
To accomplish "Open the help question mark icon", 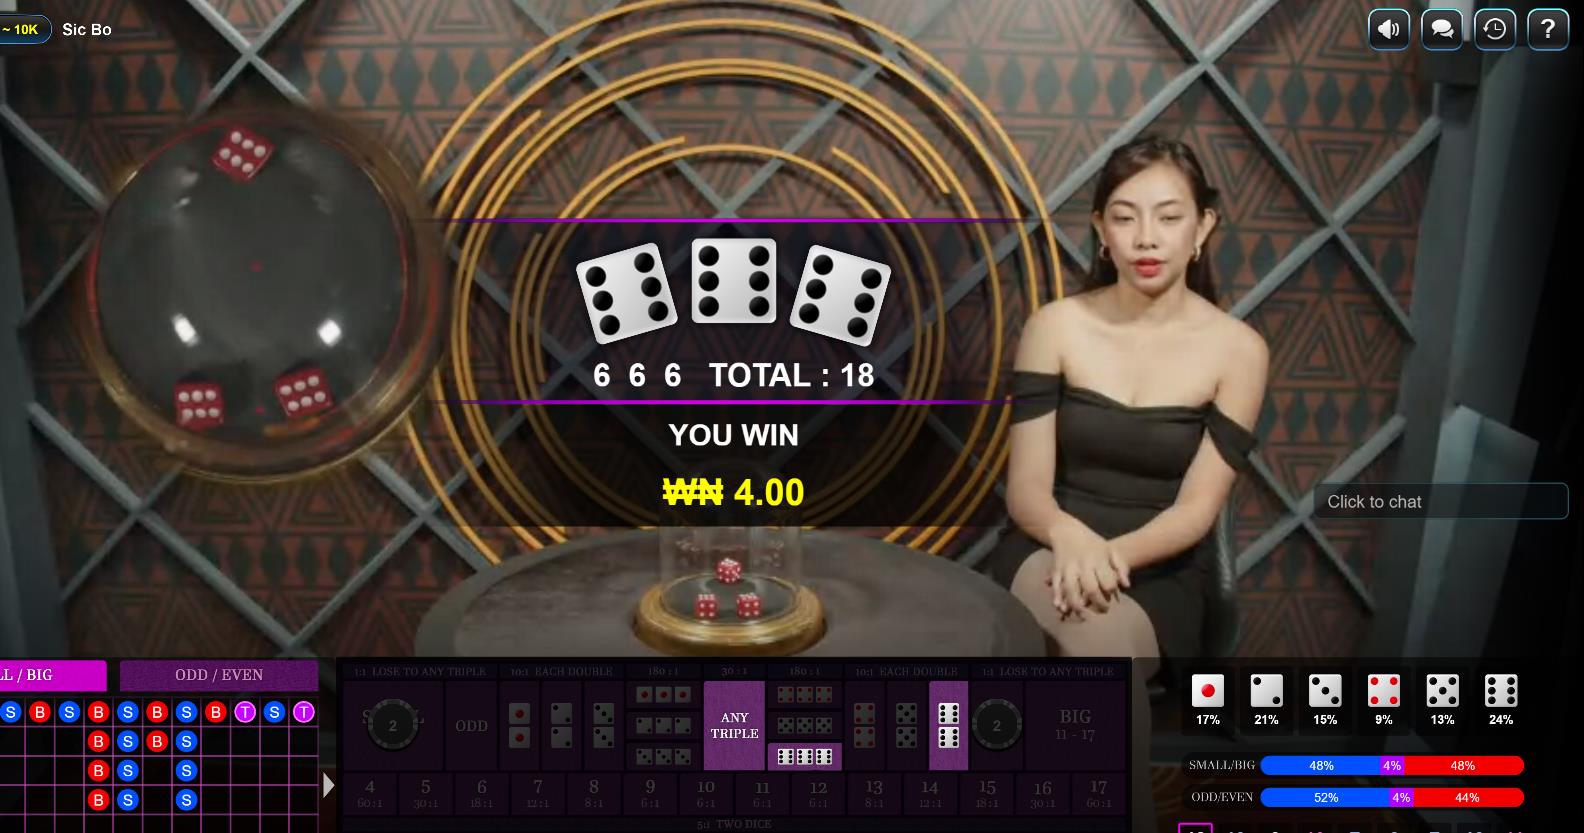I will click(1548, 29).
